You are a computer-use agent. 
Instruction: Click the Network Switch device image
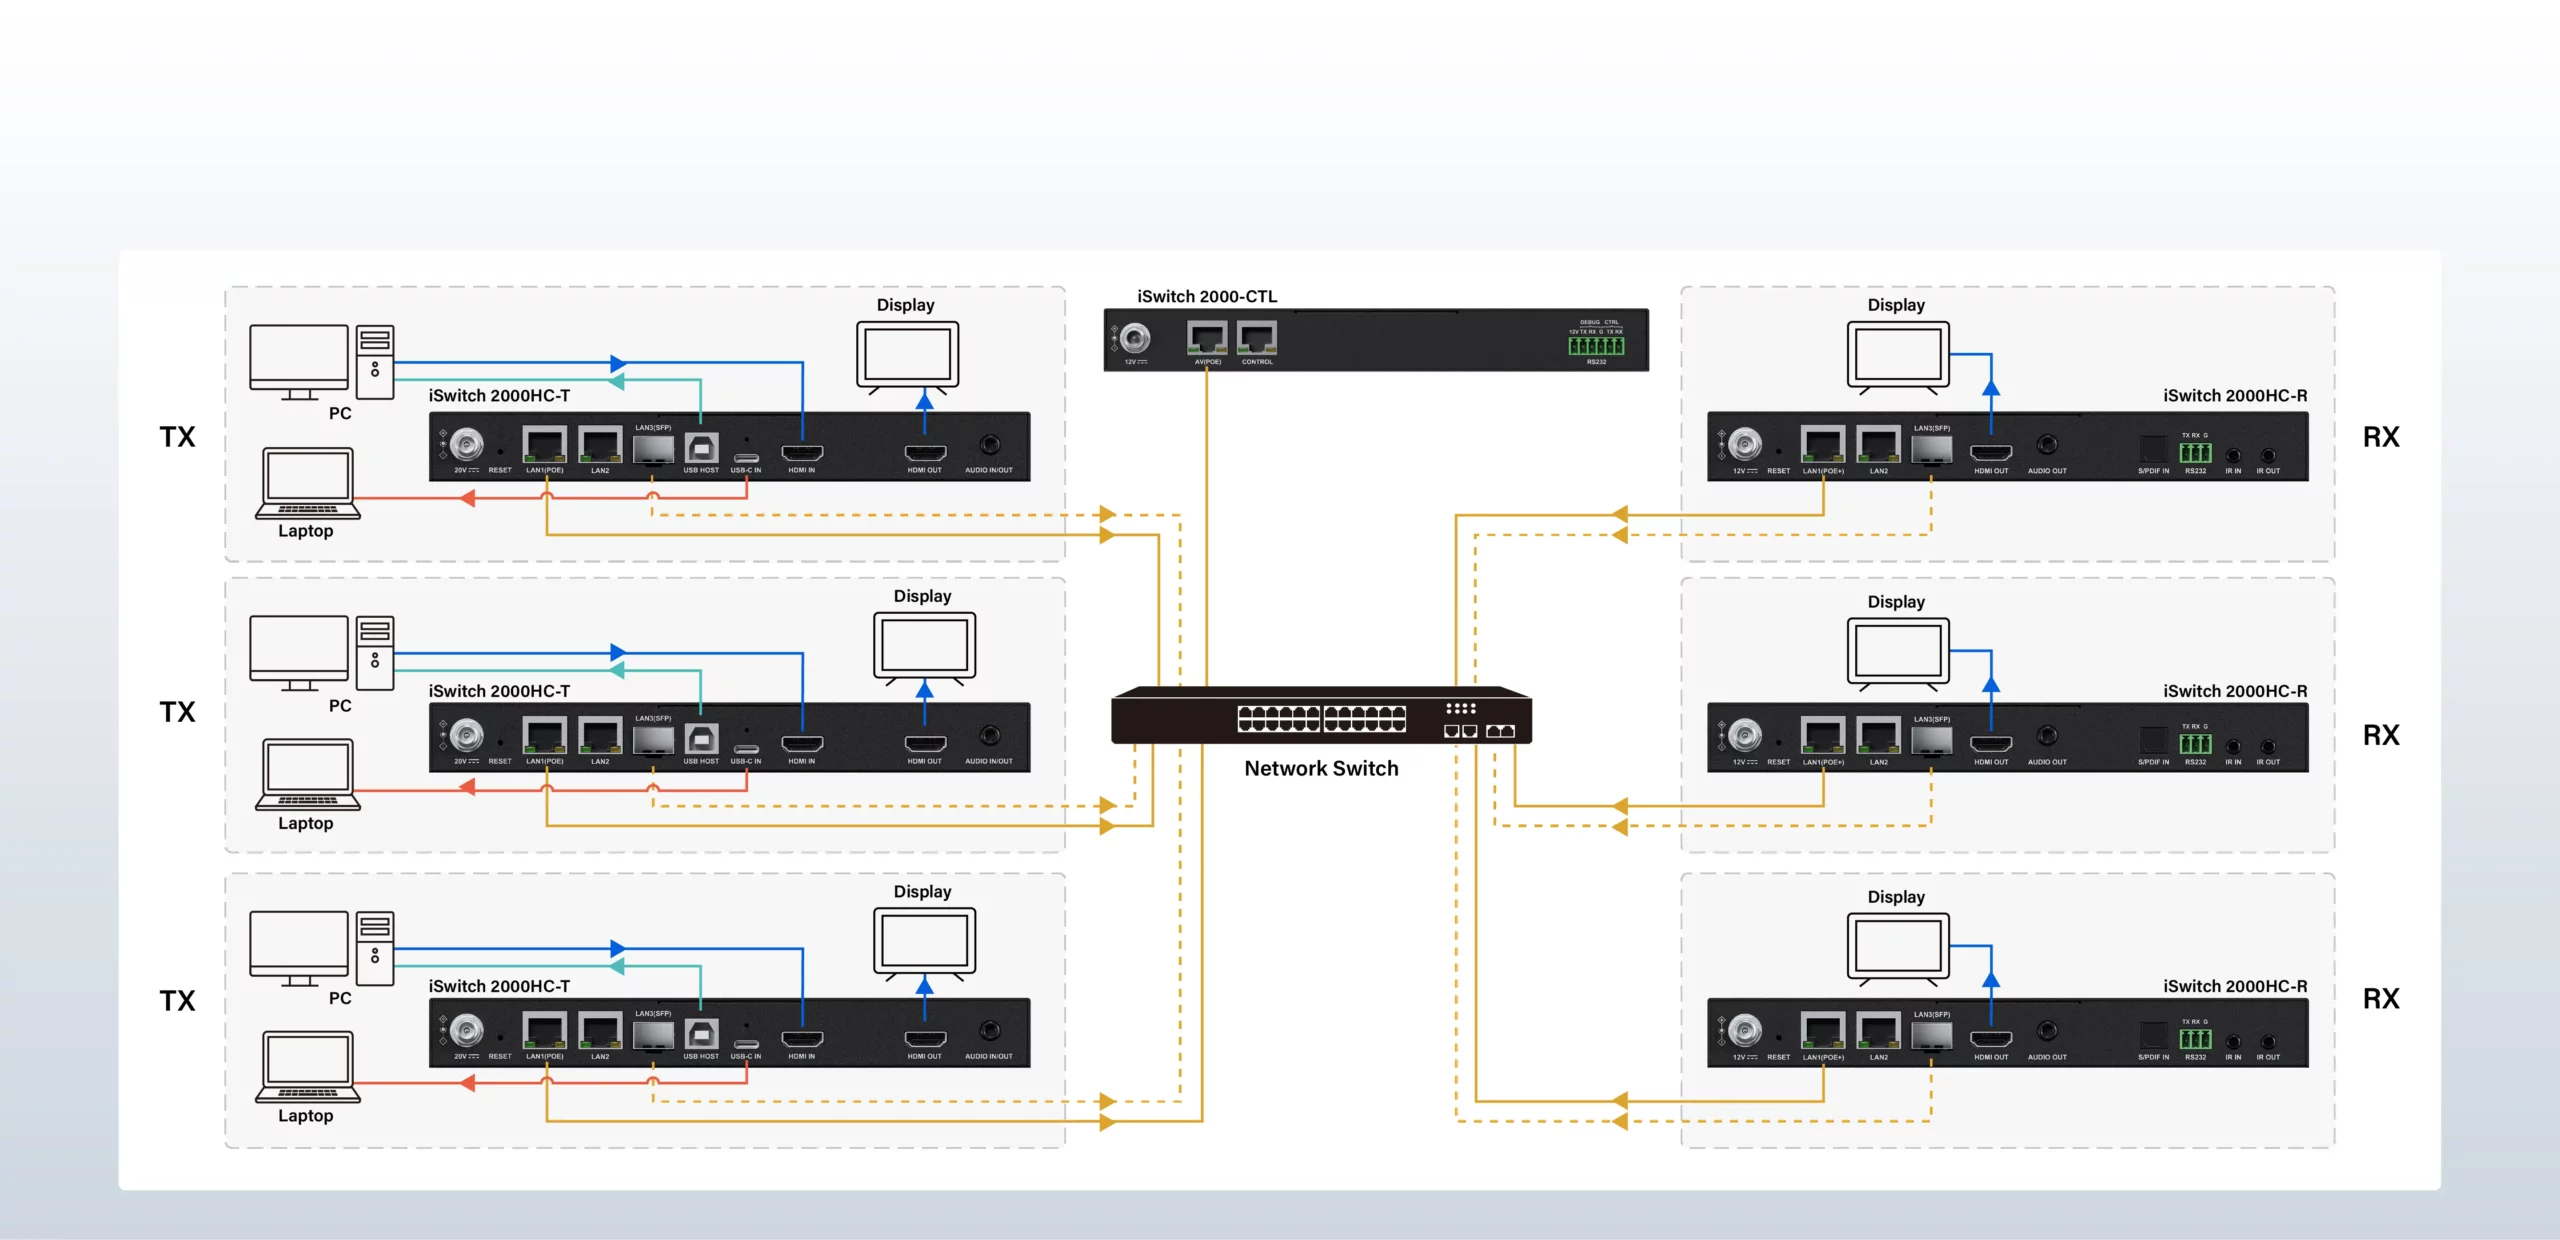(1321, 715)
